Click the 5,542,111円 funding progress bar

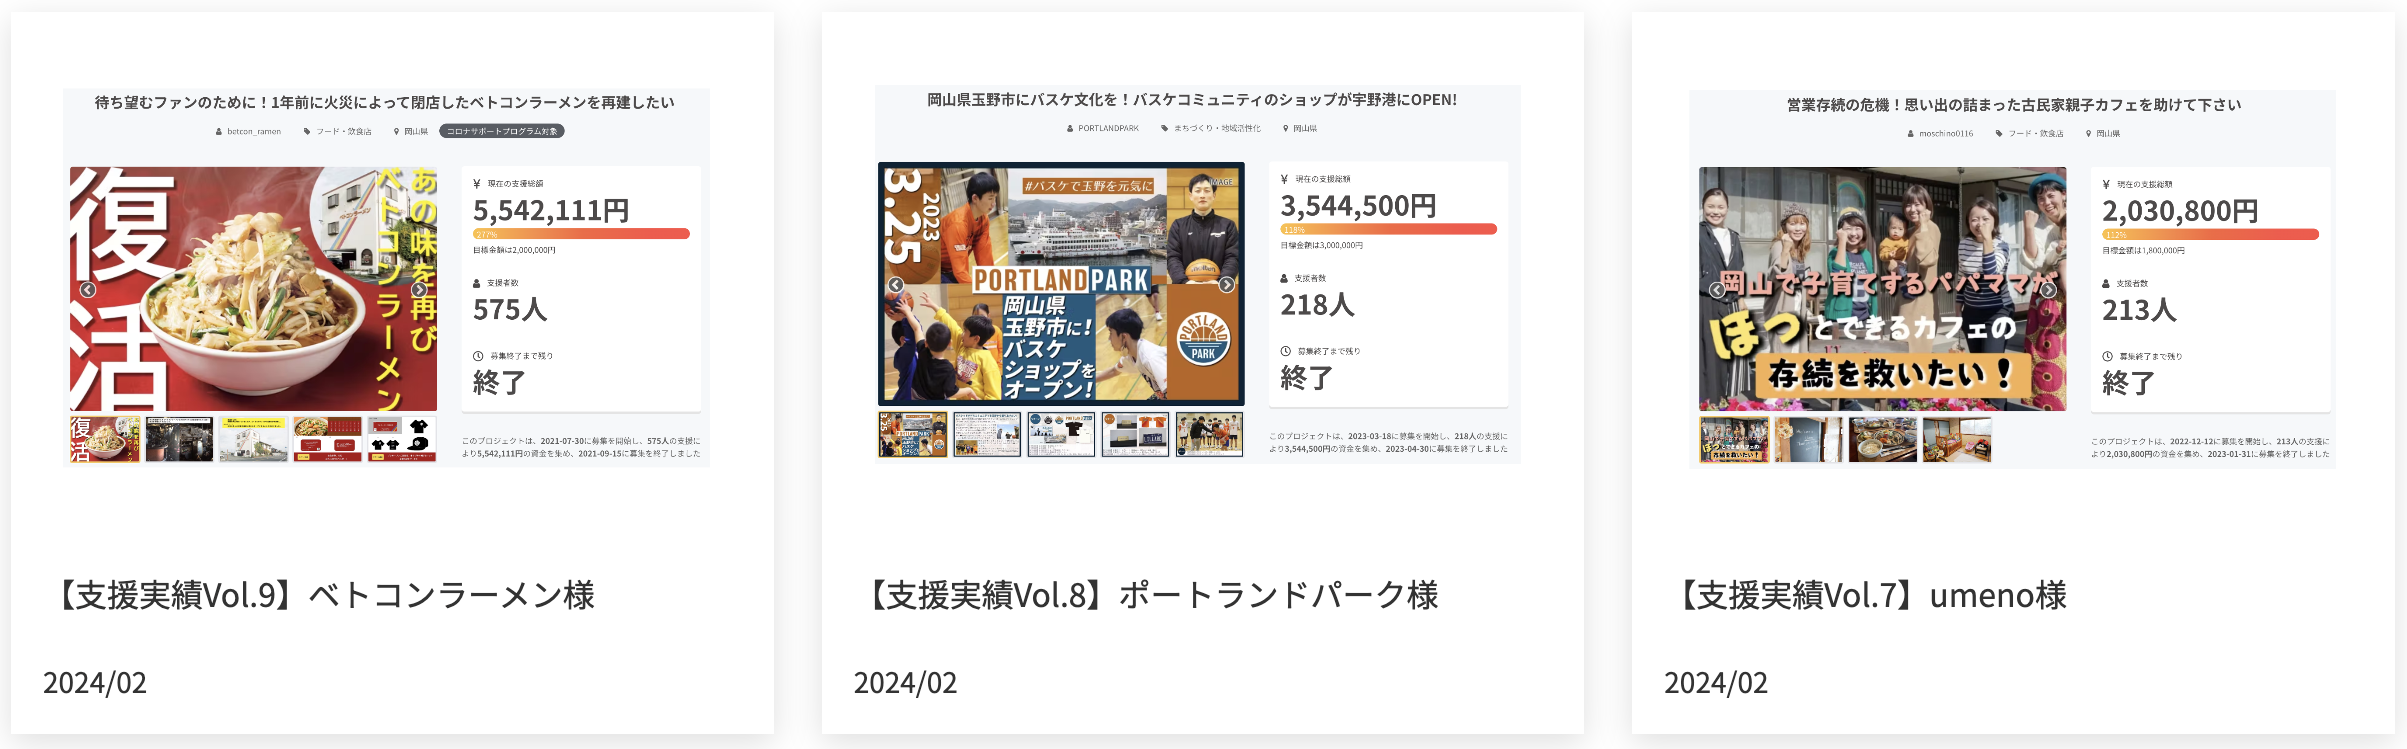point(581,234)
